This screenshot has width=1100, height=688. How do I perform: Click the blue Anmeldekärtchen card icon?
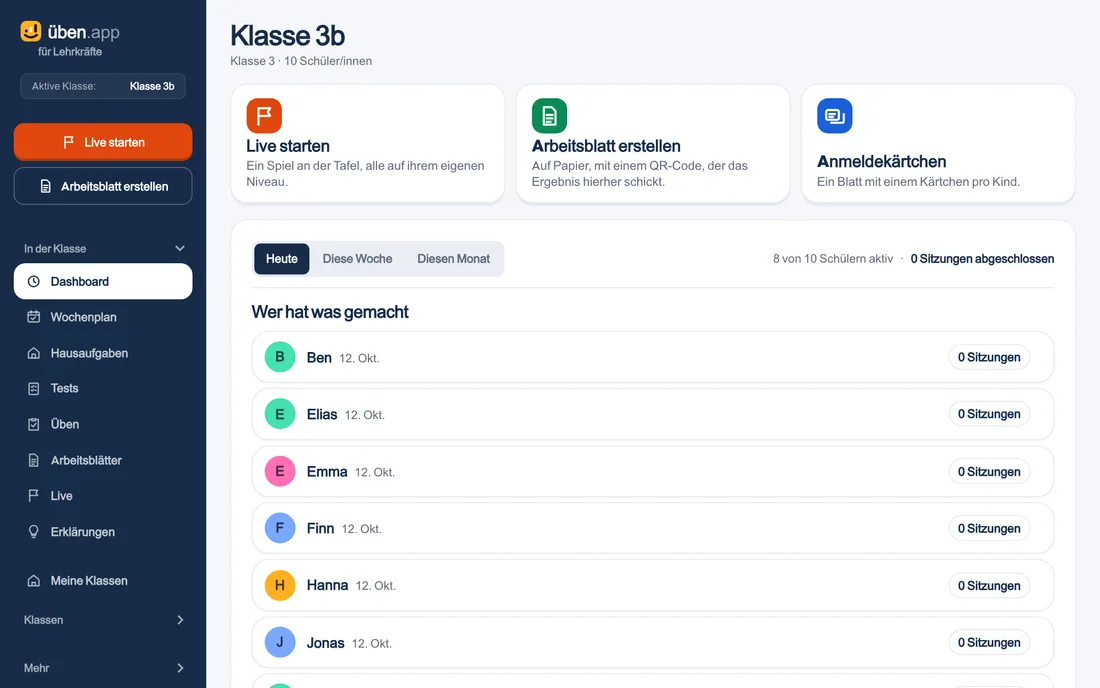[835, 116]
